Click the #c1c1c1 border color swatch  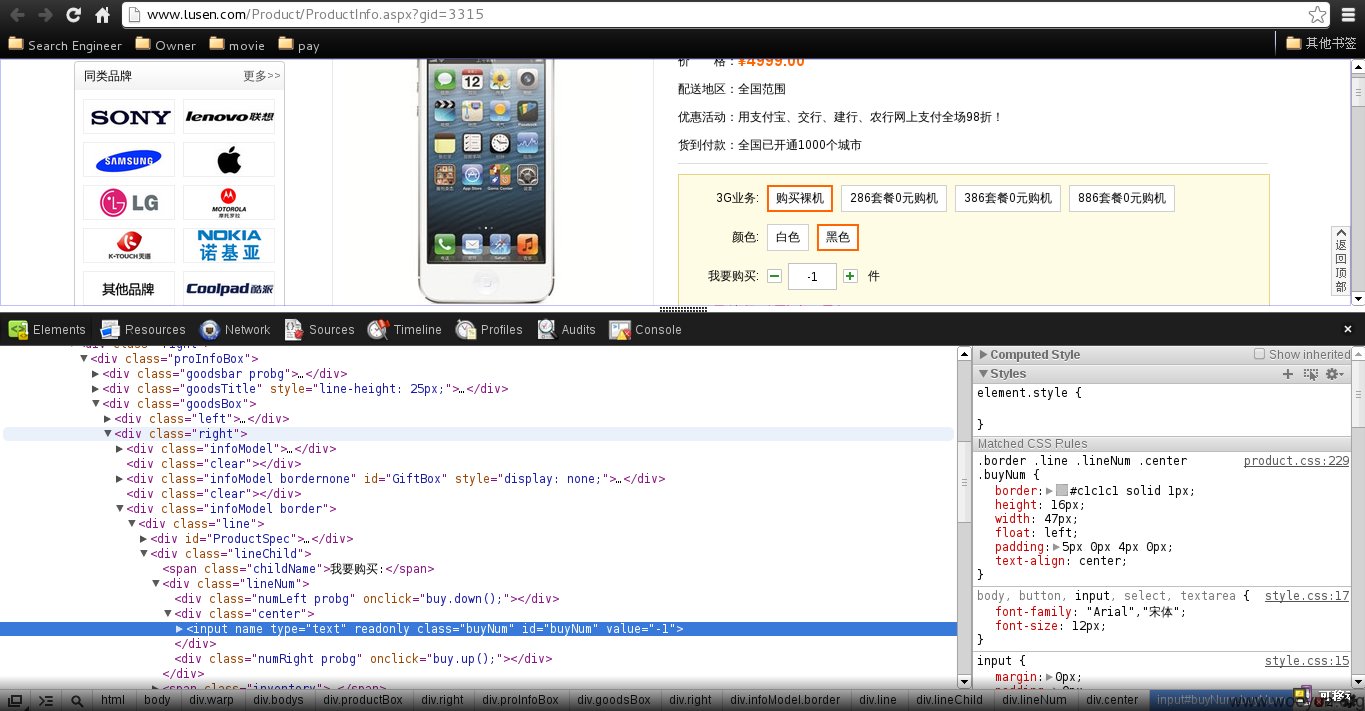(x=1062, y=491)
